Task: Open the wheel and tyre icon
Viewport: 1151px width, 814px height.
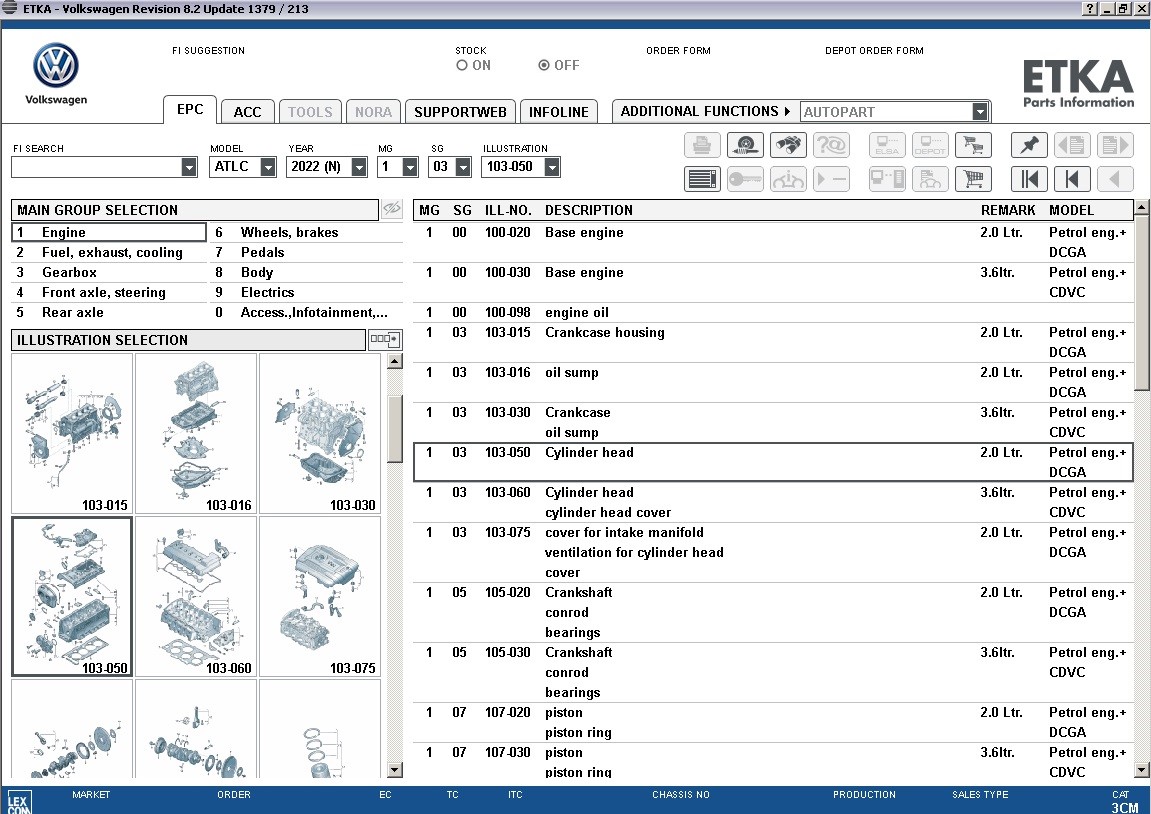Action: point(745,145)
